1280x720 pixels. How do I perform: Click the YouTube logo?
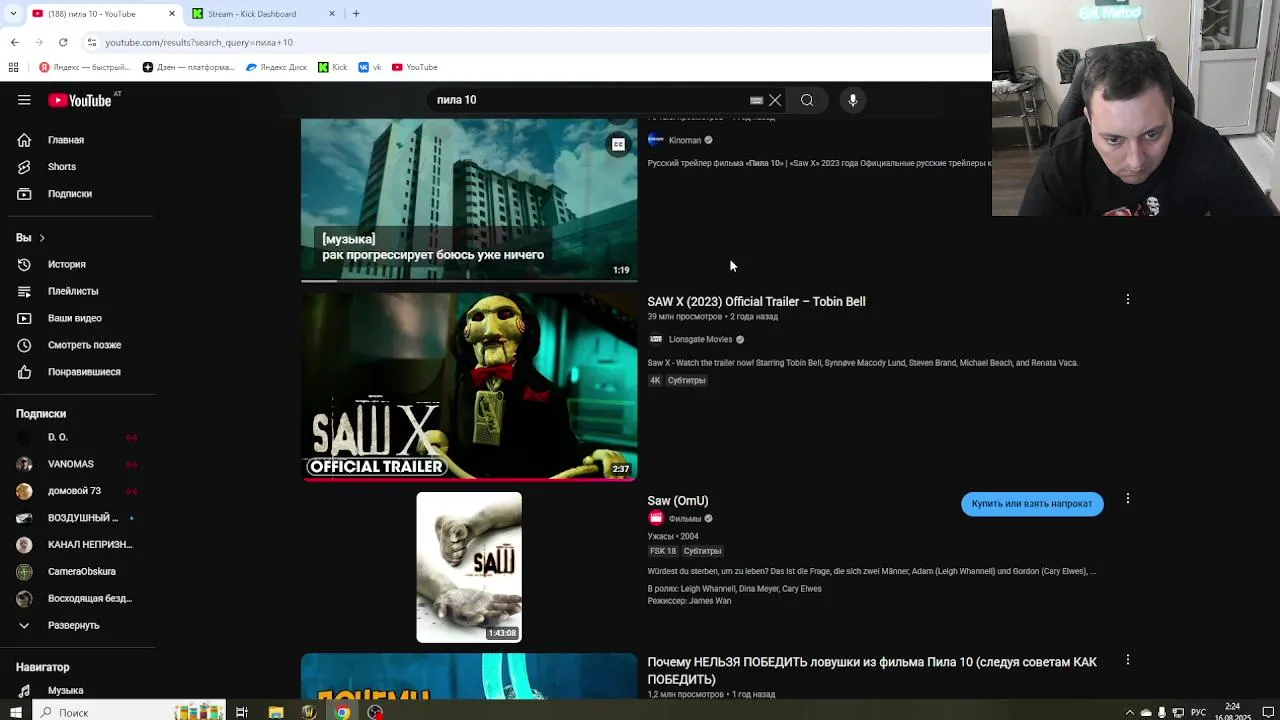point(80,100)
